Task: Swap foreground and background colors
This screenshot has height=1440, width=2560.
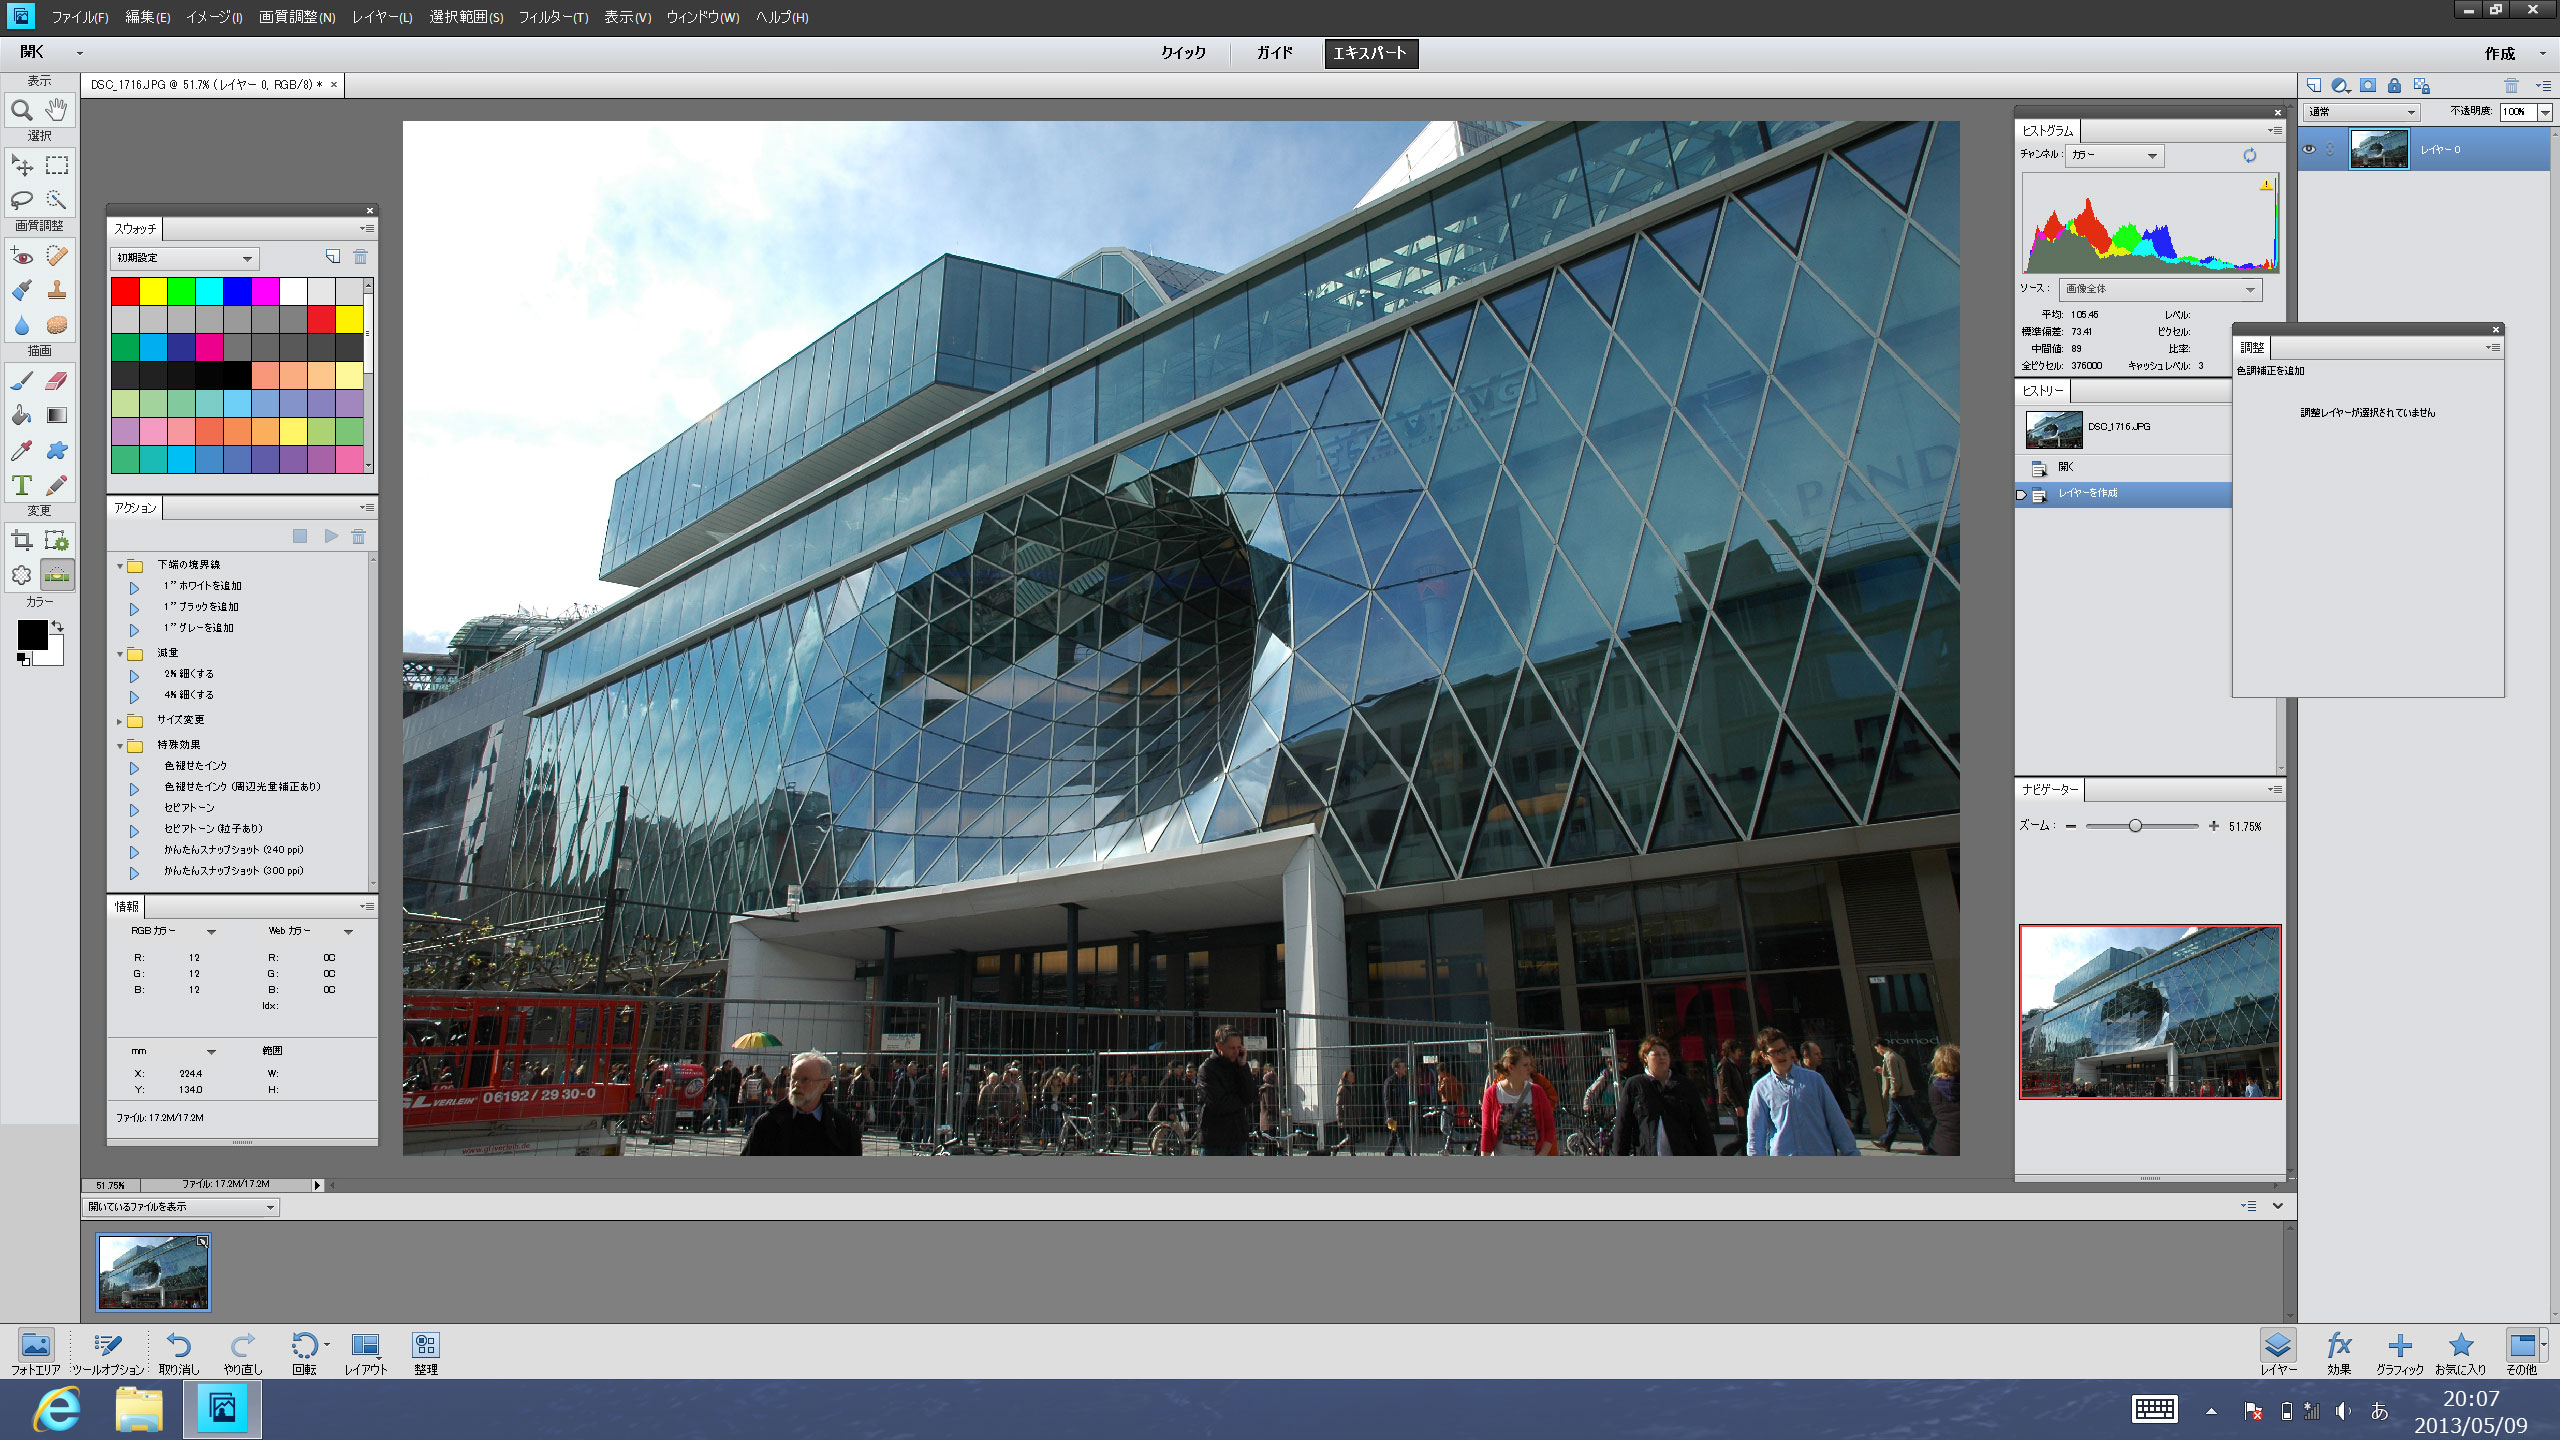Action: click(58, 626)
